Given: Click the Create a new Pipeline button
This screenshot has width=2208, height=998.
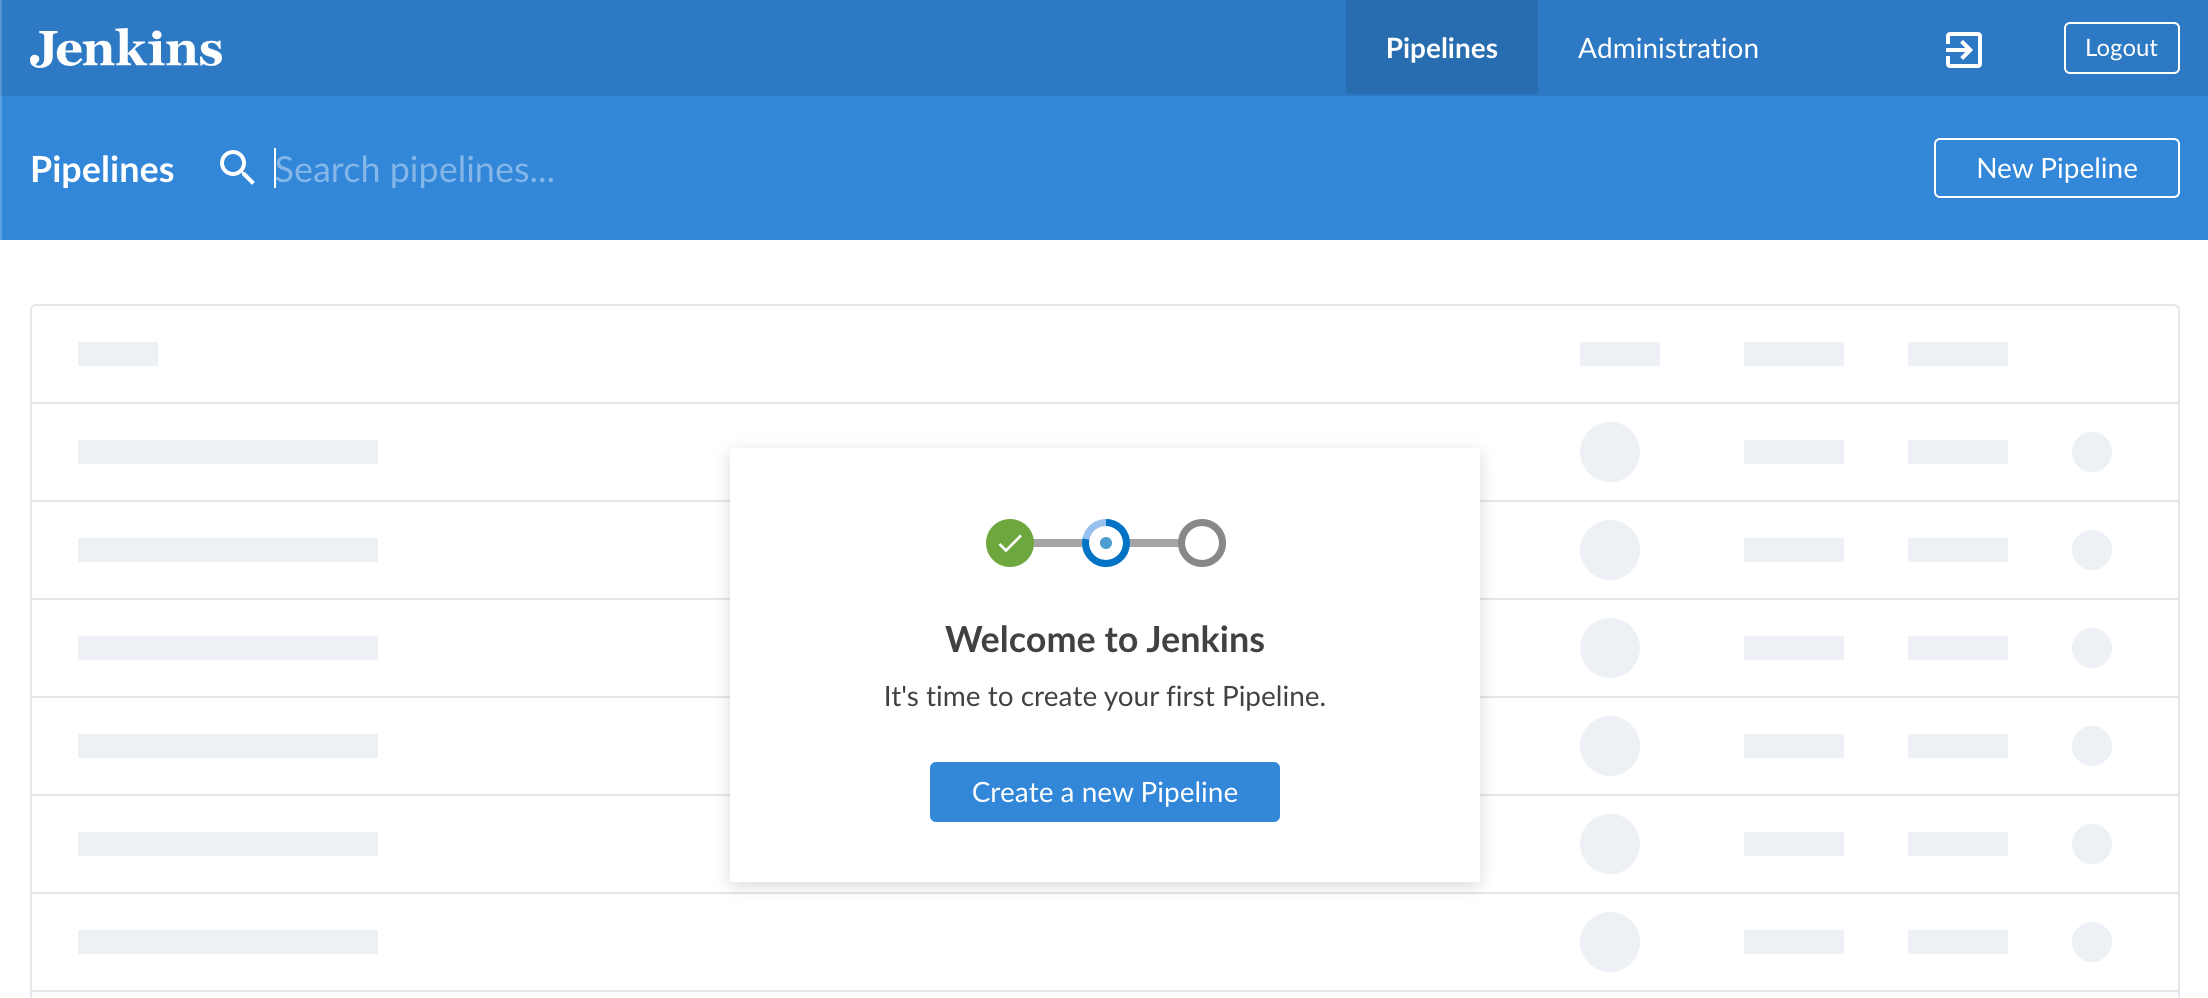Looking at the screenshot, I should (x=1104, y=792).
